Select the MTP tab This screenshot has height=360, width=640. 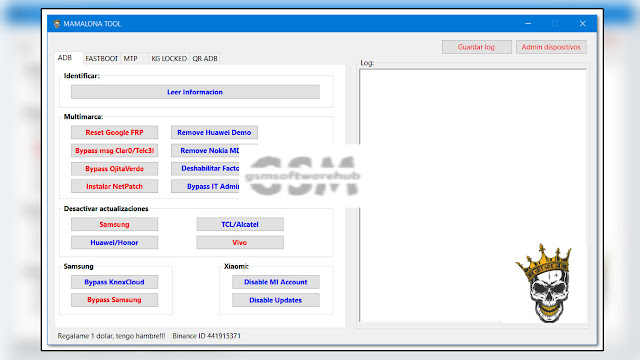coord(131,59)
